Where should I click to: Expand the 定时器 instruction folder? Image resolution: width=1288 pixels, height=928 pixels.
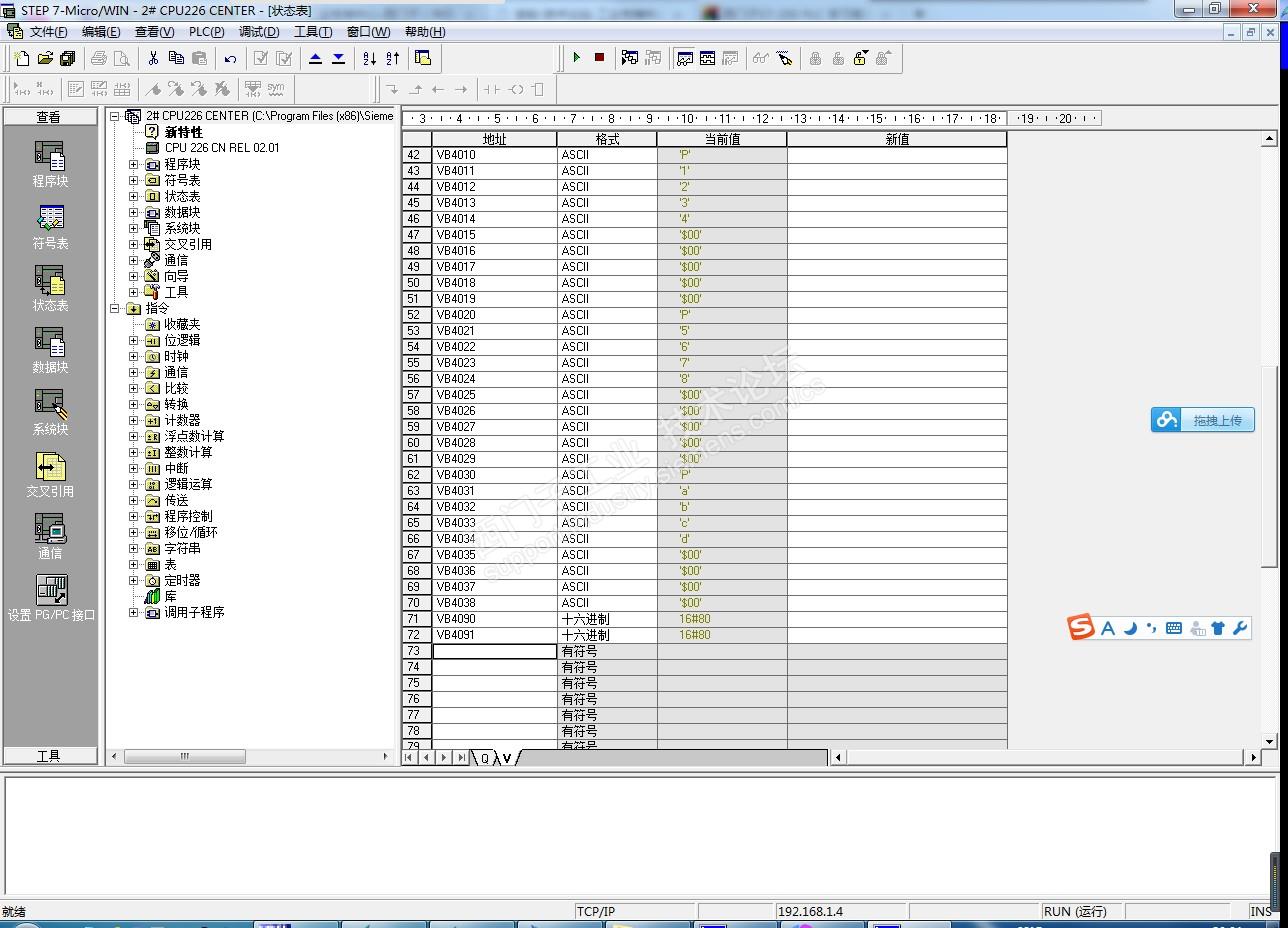click(x=134, y=580)
